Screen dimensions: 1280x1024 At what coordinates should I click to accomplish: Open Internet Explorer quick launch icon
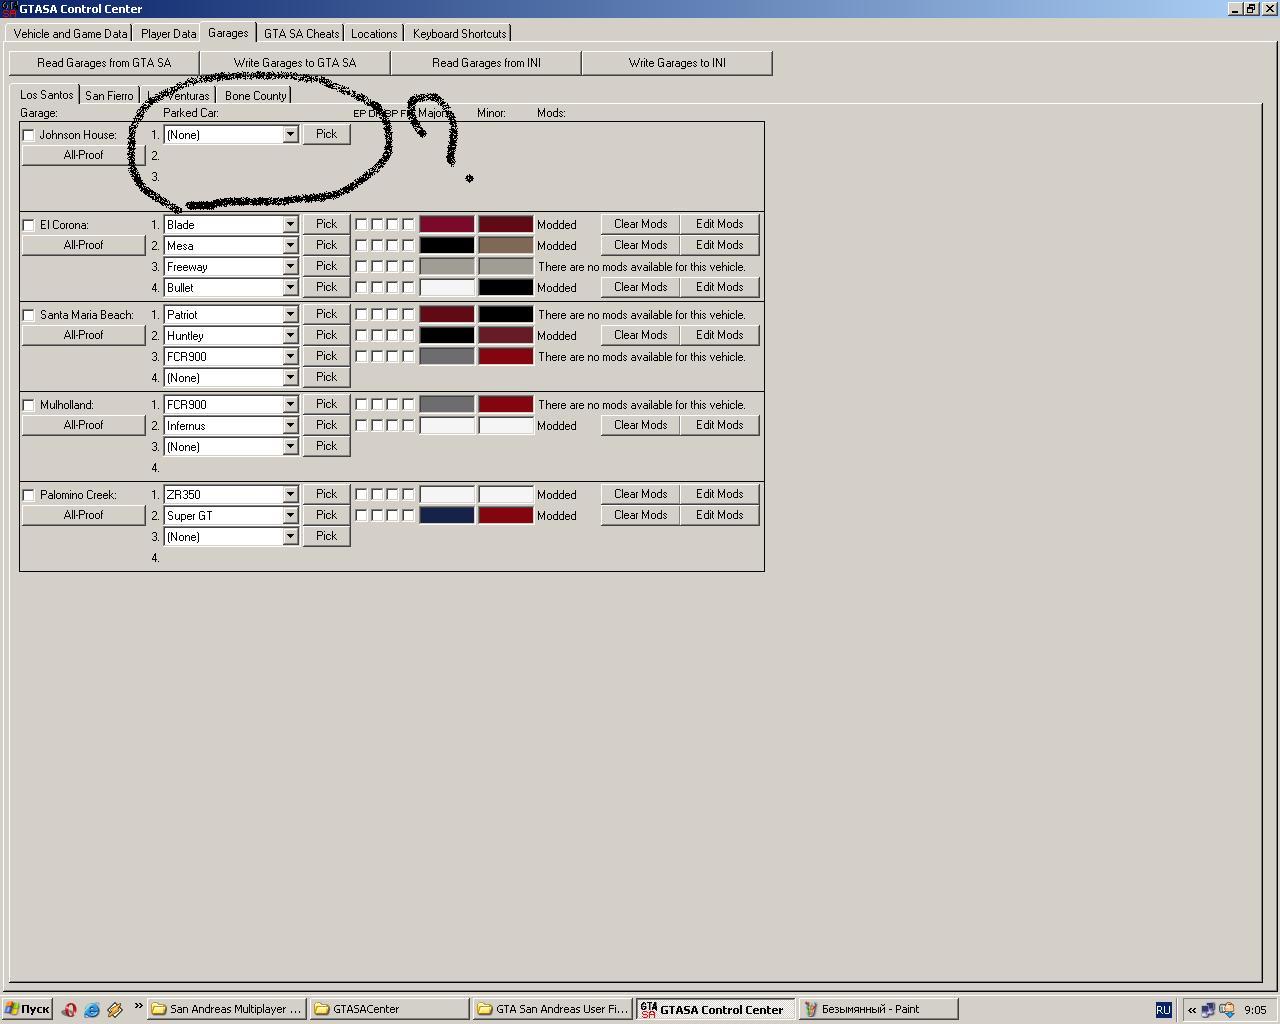click(92, 1009)
